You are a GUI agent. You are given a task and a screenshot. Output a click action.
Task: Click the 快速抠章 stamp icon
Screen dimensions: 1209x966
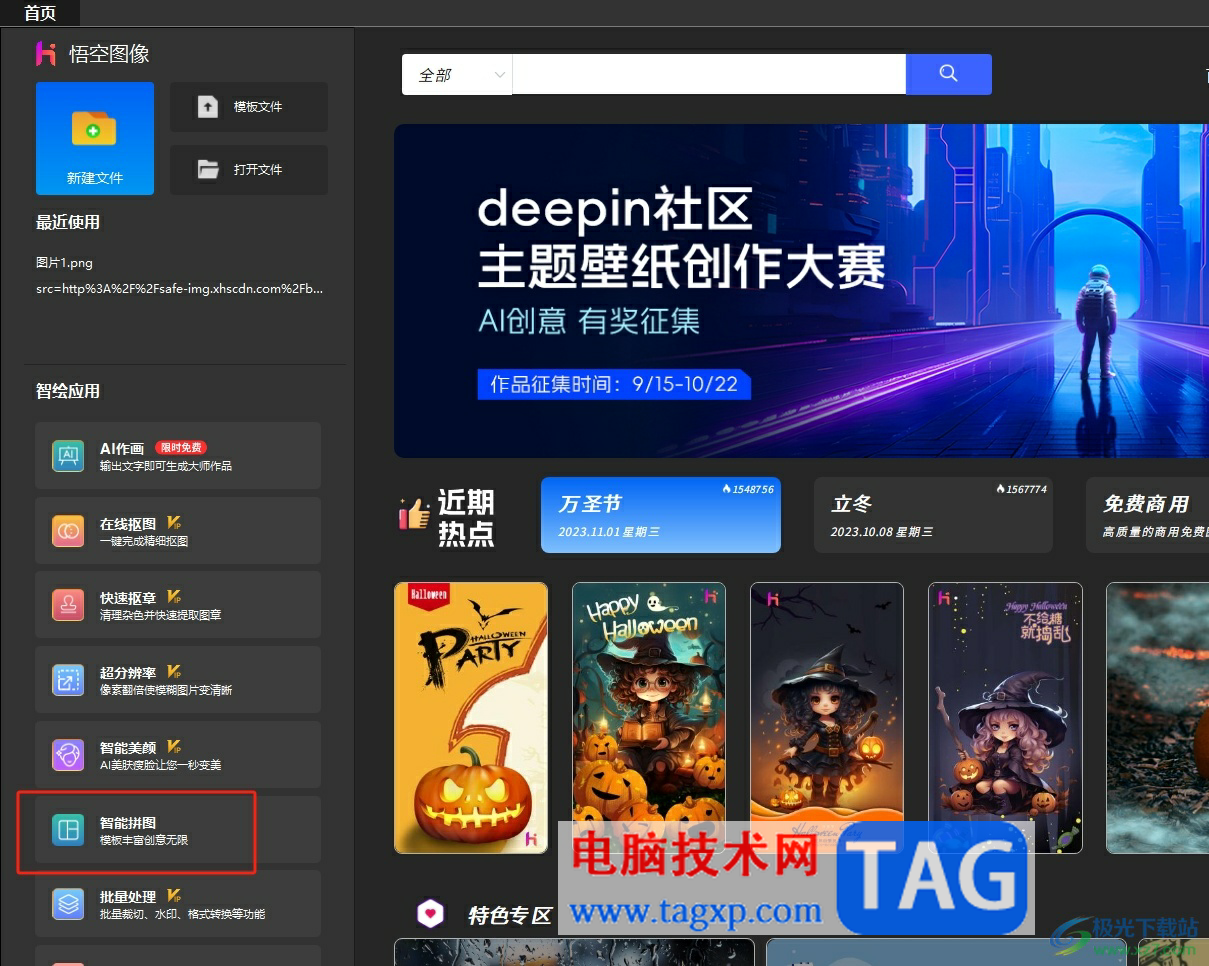click(68, 605)
